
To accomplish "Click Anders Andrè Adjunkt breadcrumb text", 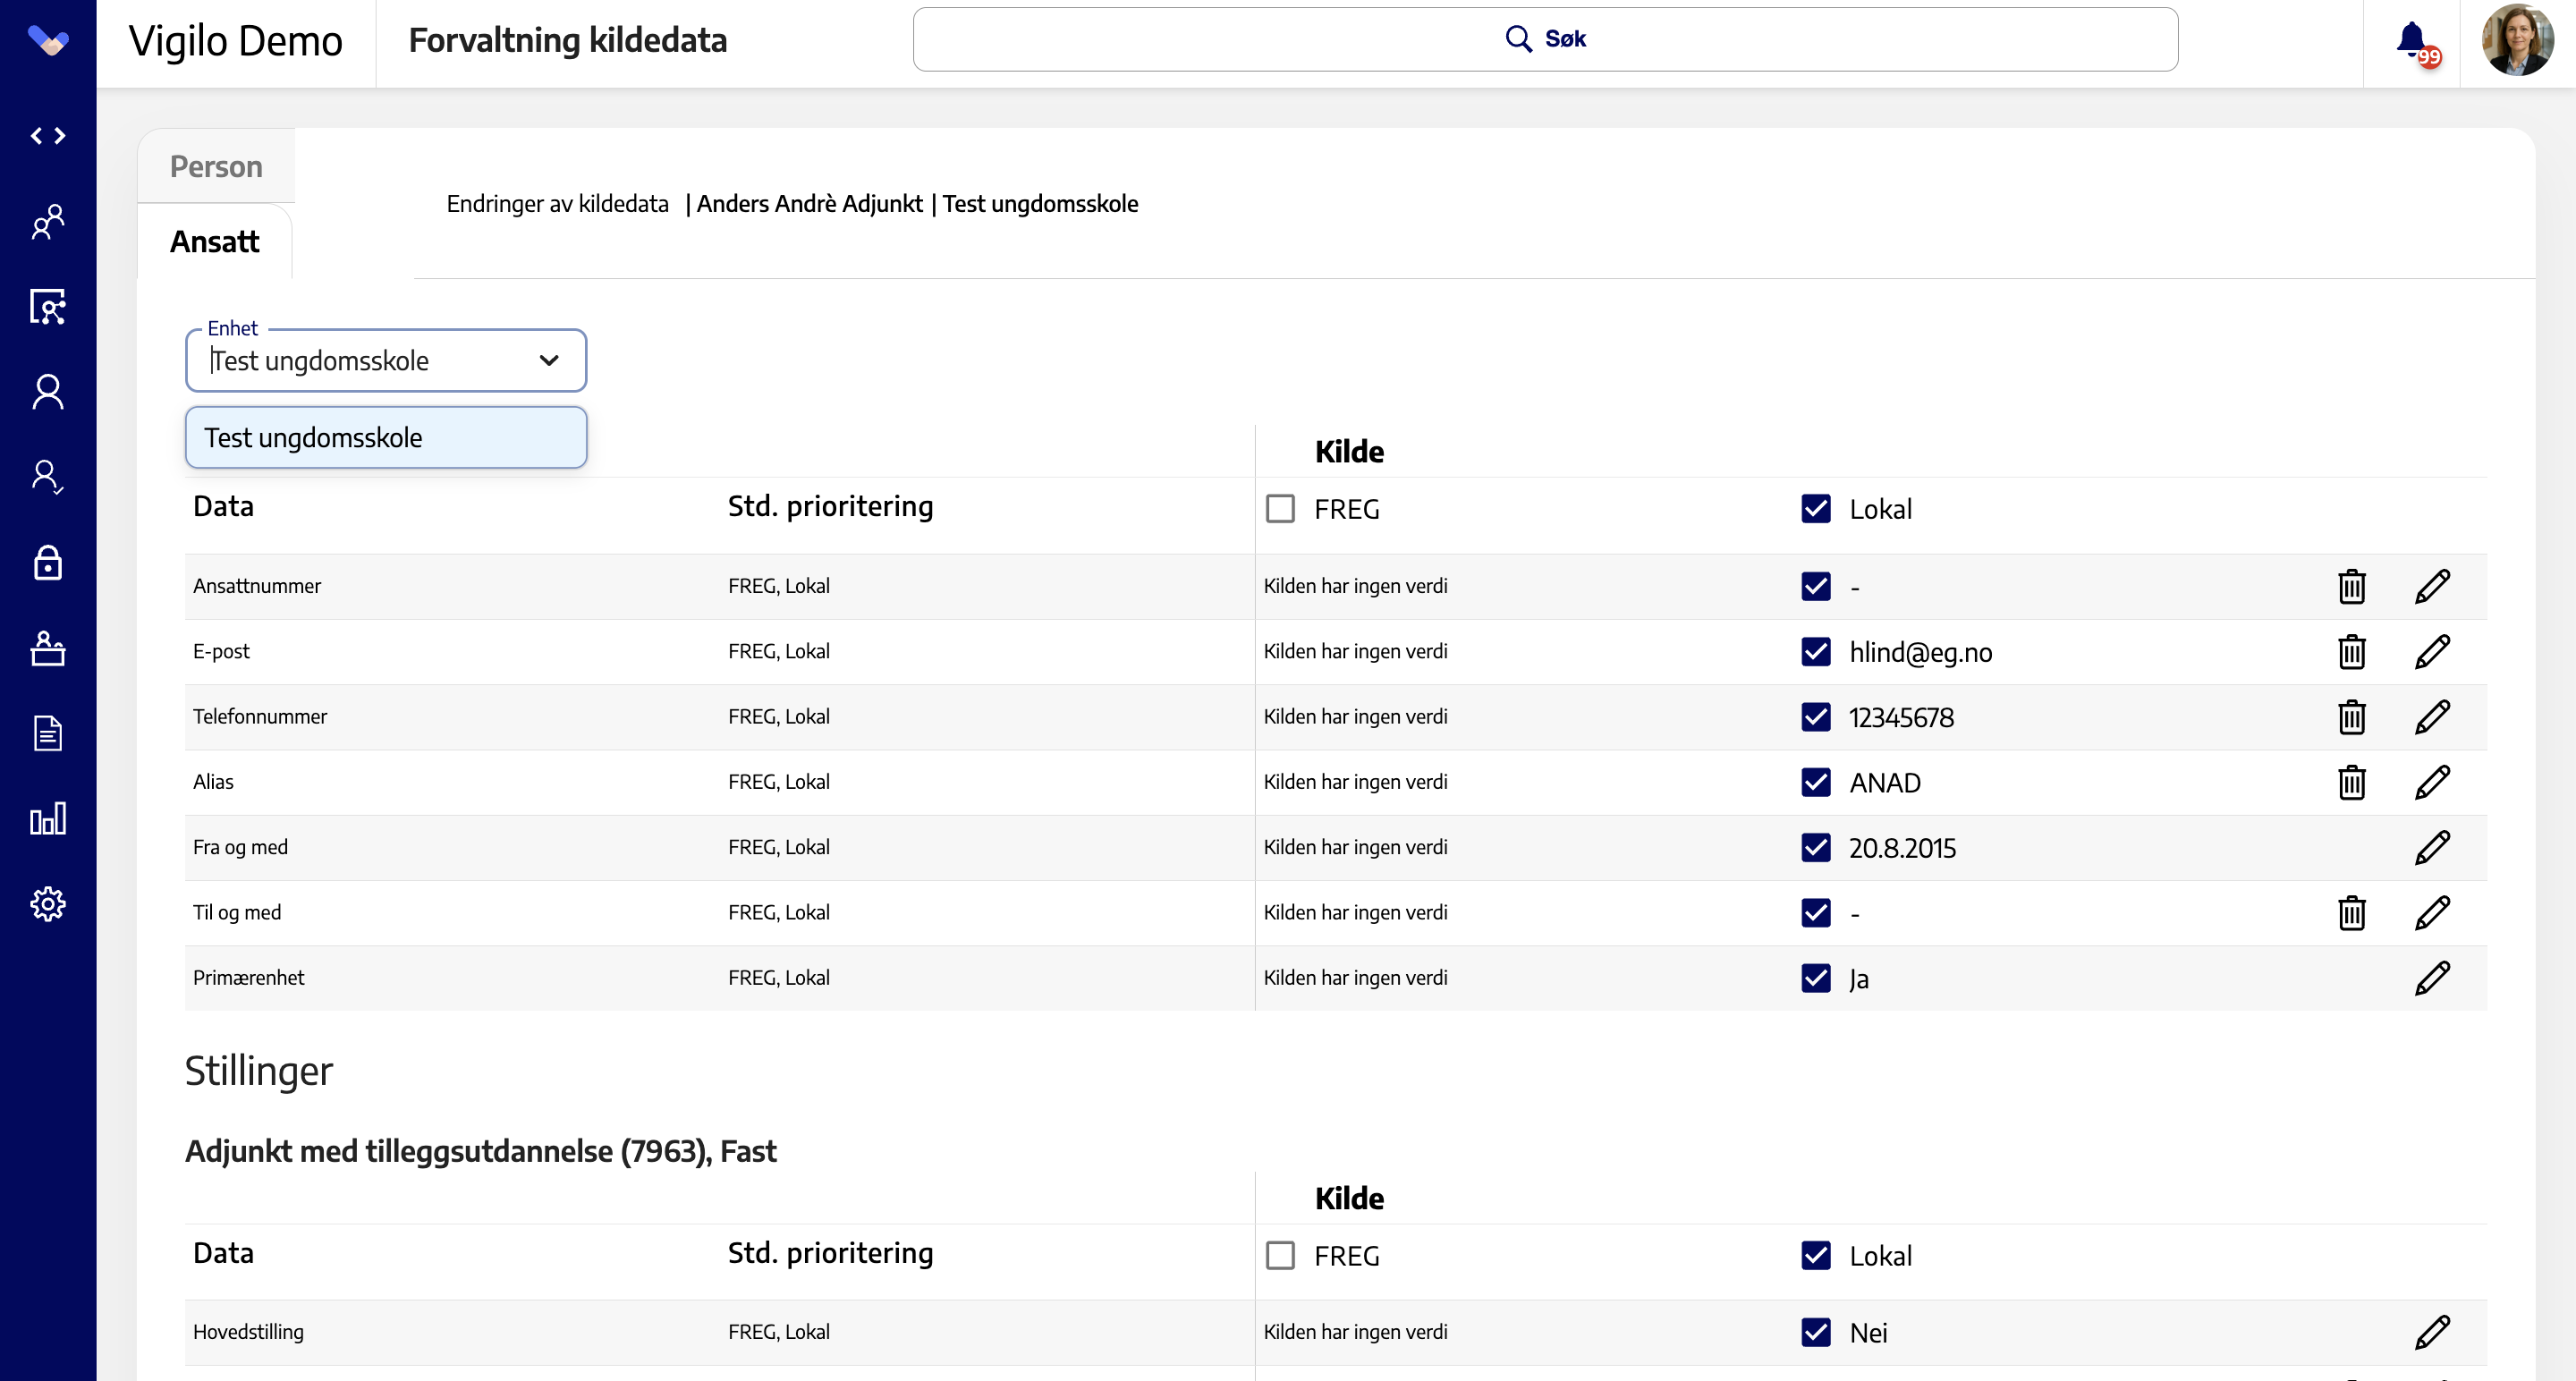I will (x=810, y=204).
